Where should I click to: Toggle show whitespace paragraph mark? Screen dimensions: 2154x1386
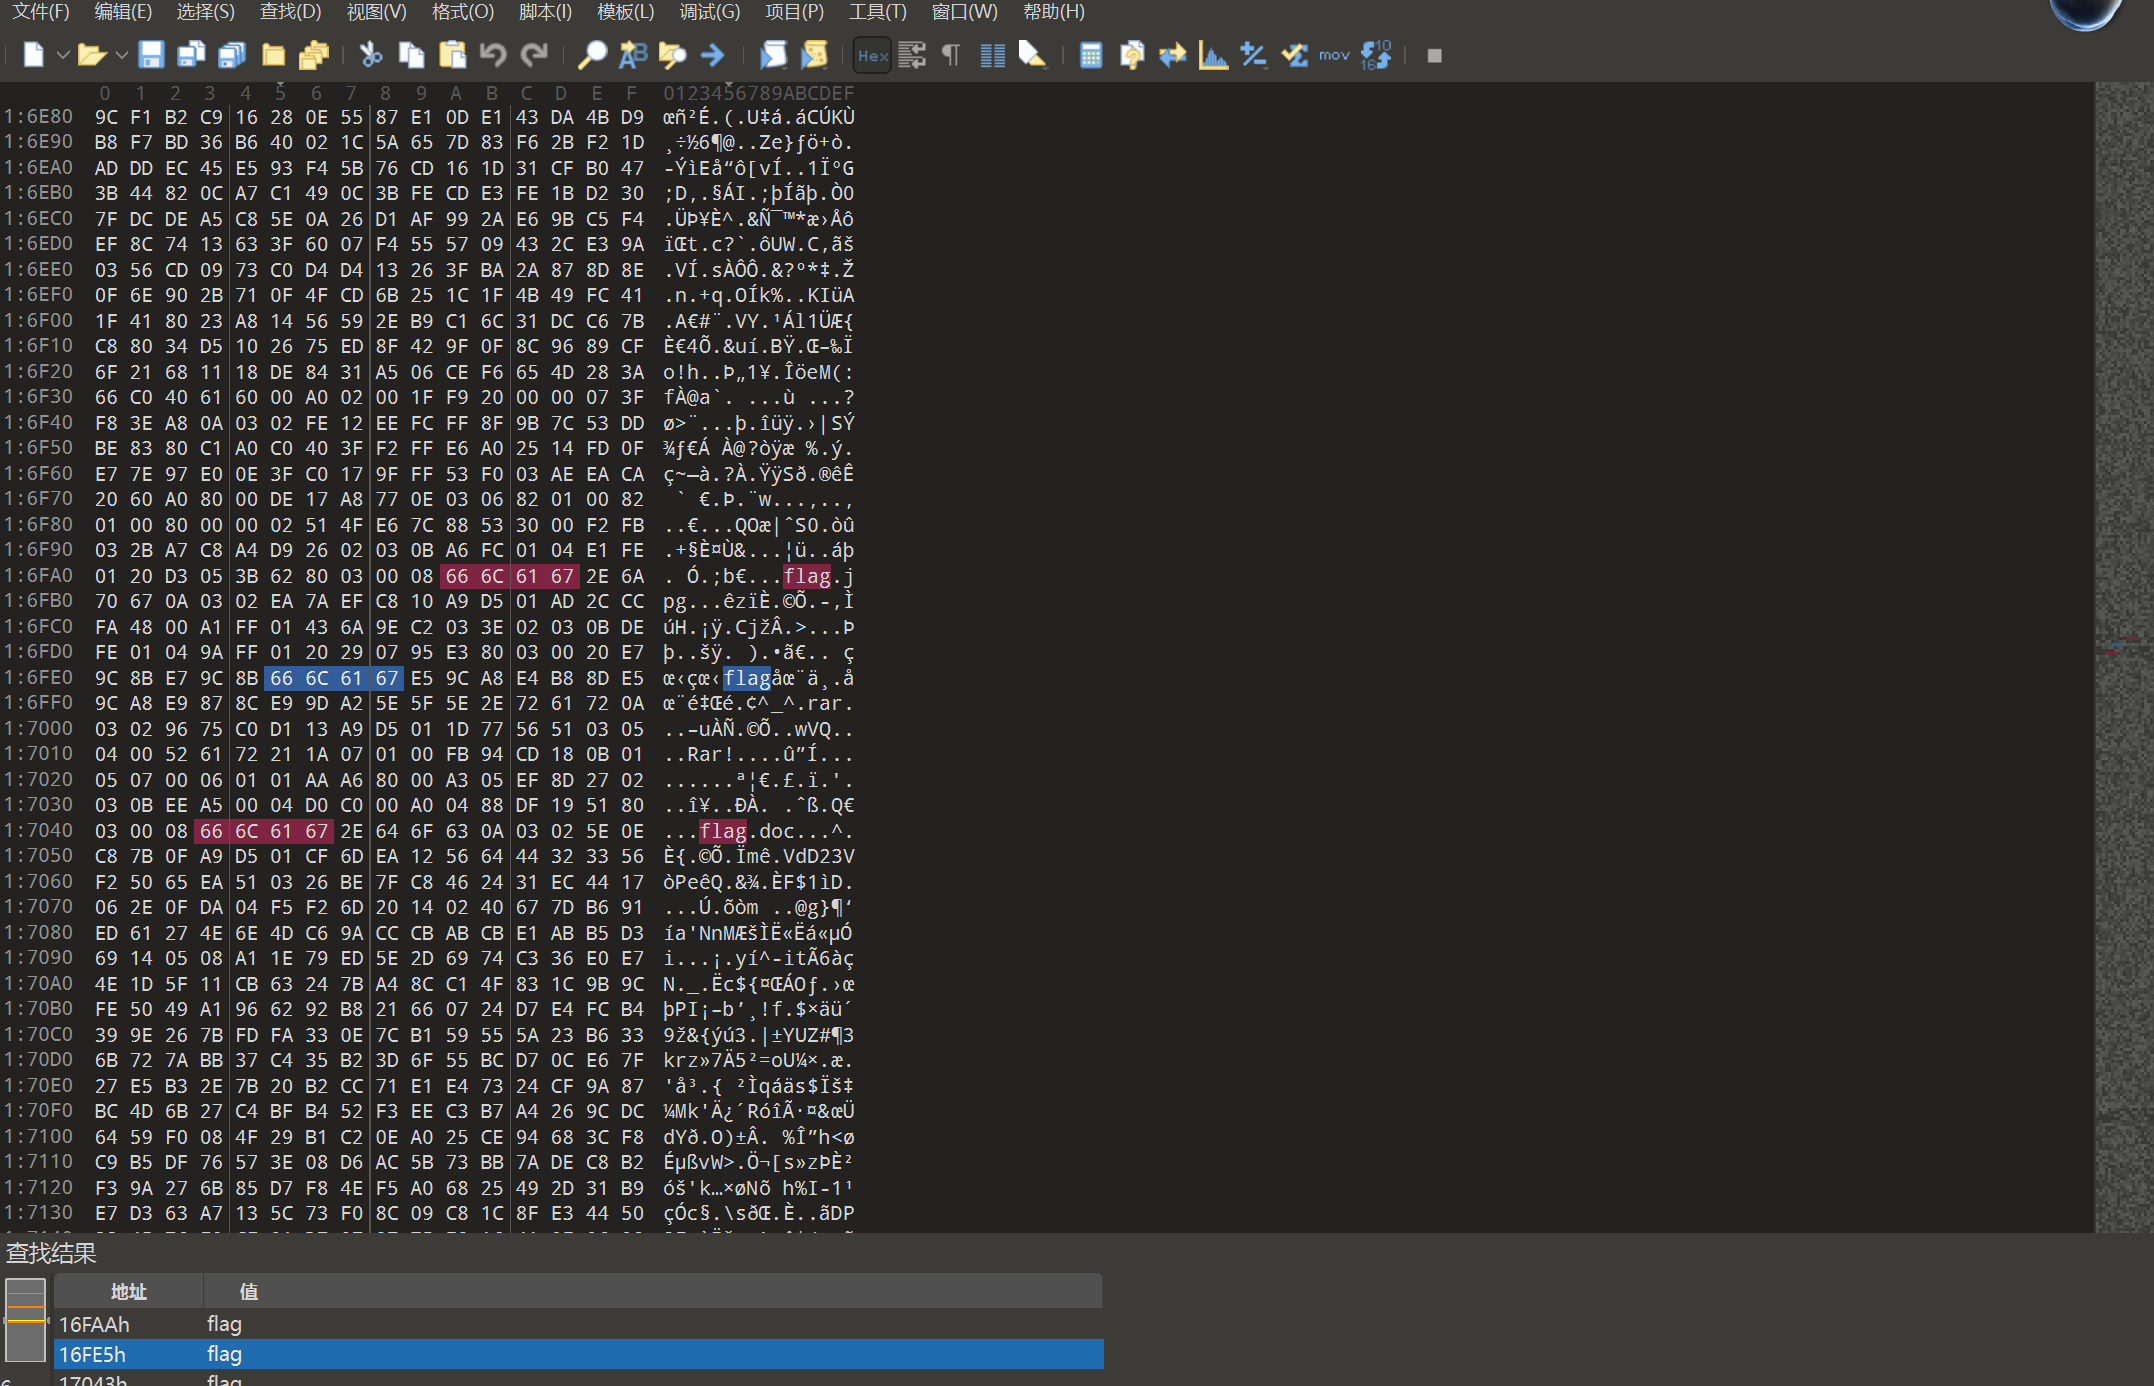point(952,55)
